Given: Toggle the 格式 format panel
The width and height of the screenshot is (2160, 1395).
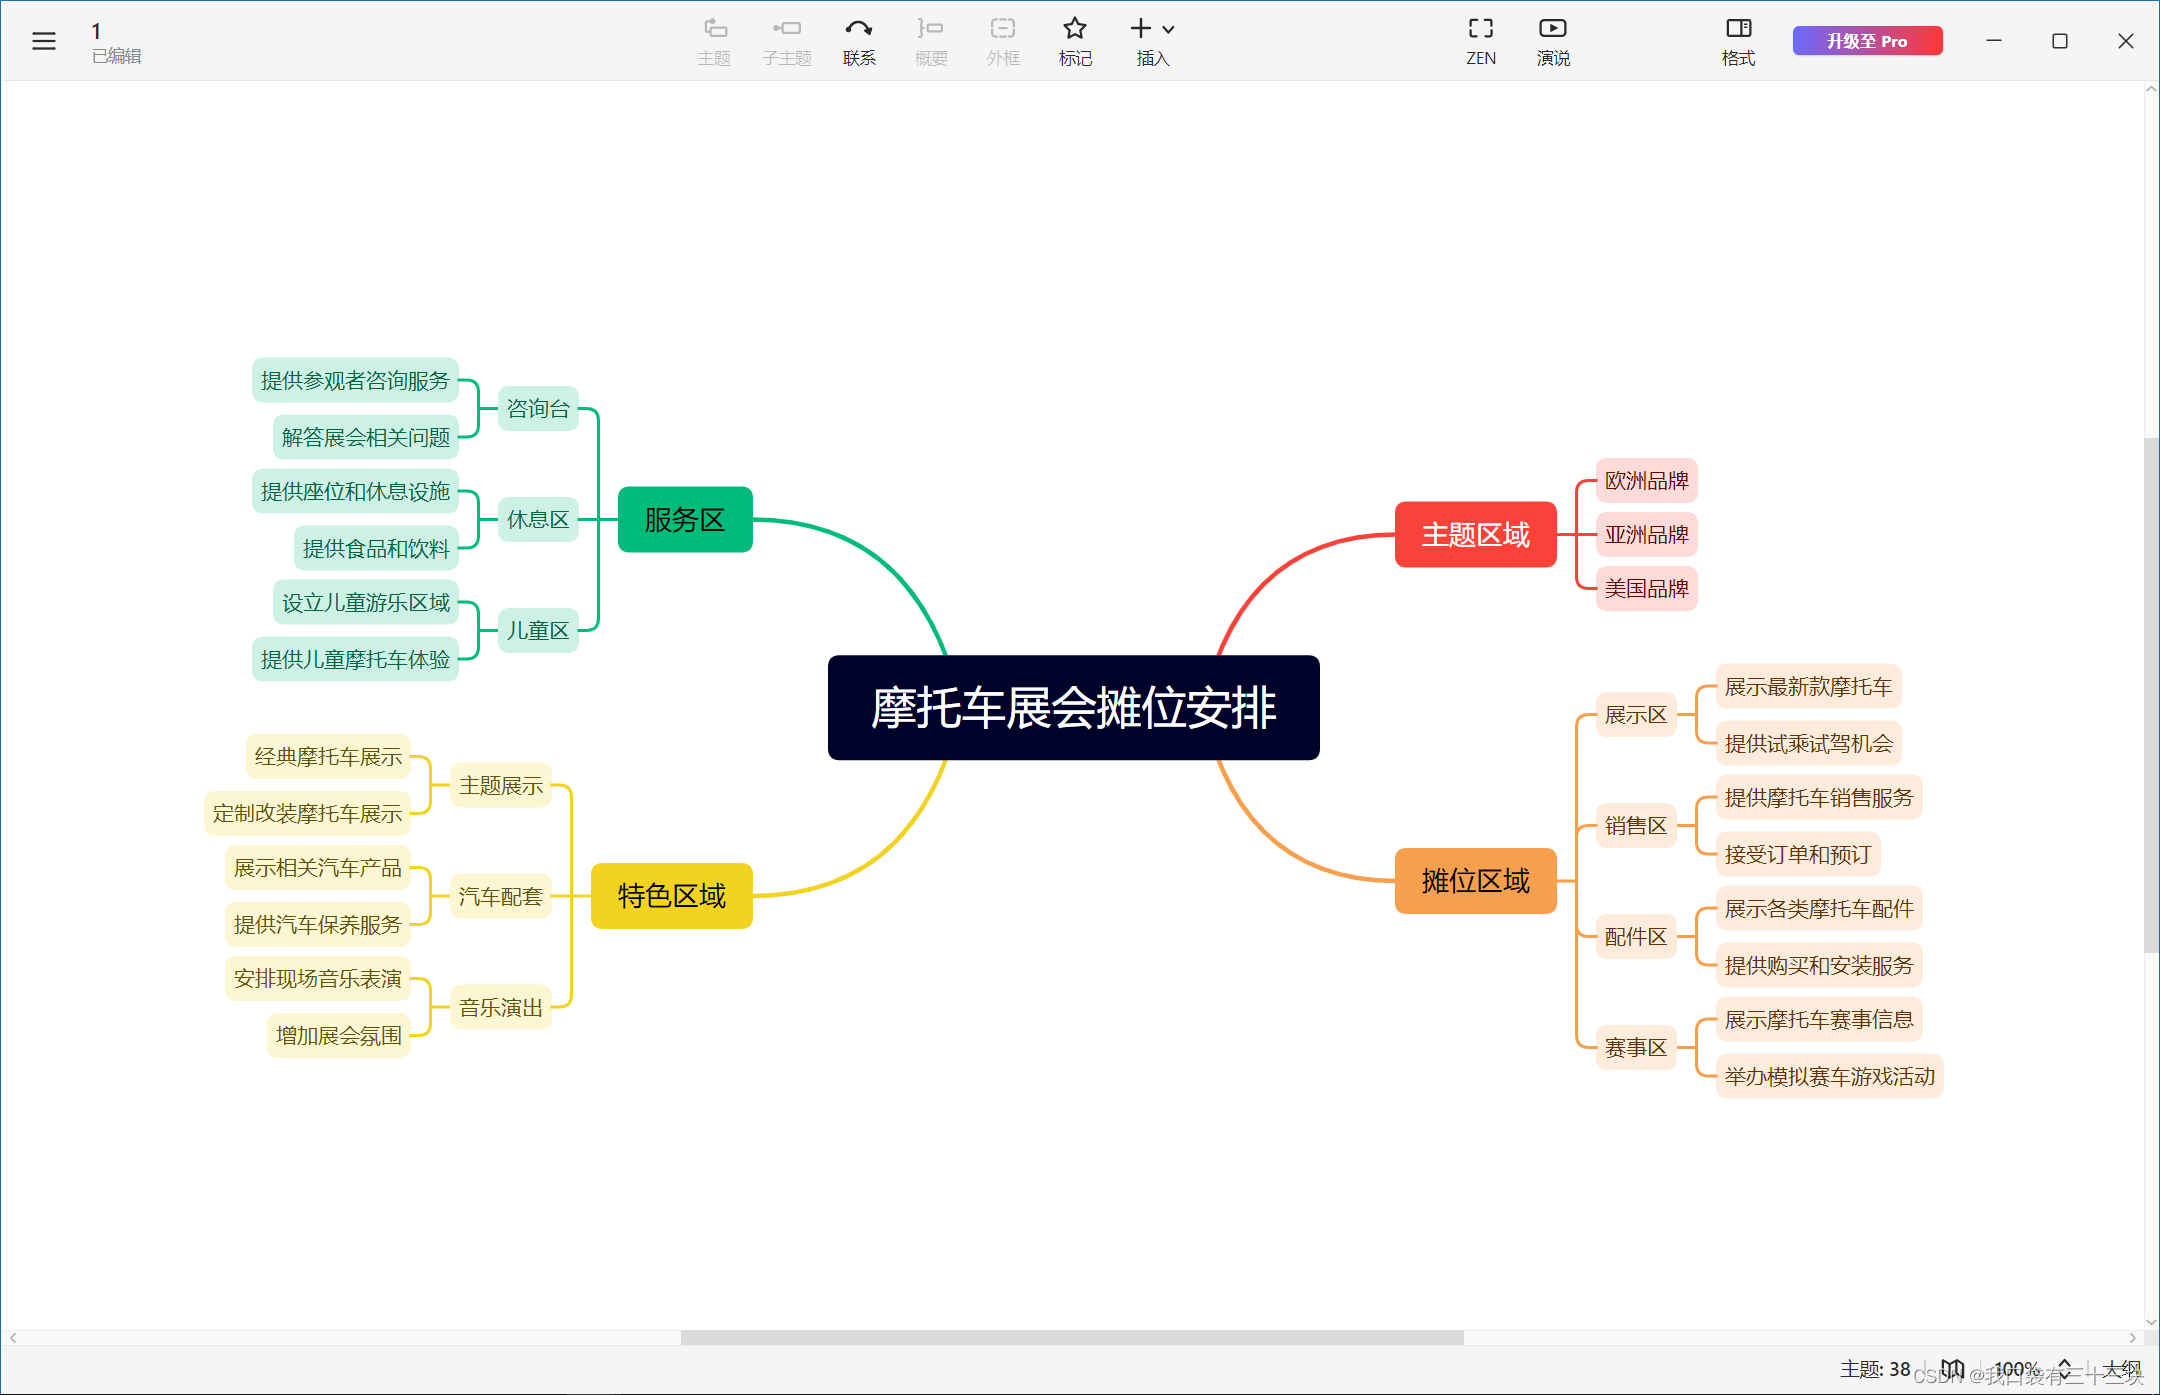Looking at the screenshot, I should [x=1739, y=42].
